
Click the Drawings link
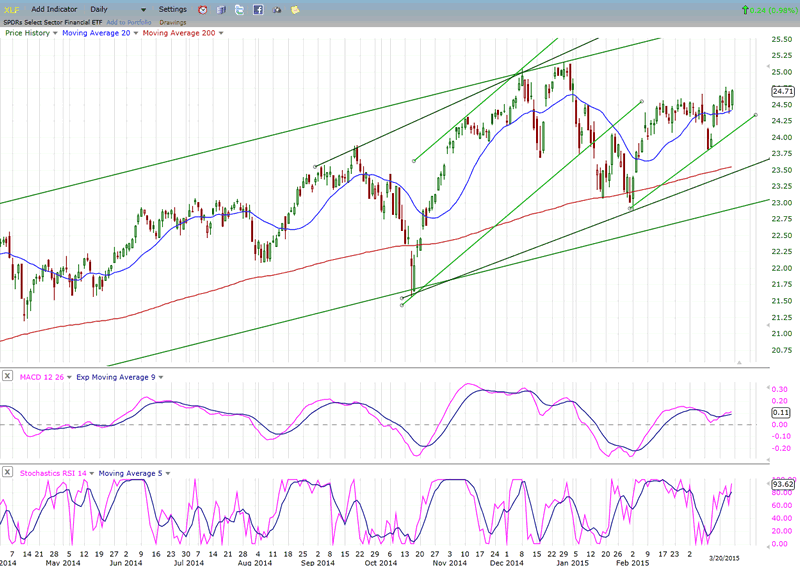172,22
